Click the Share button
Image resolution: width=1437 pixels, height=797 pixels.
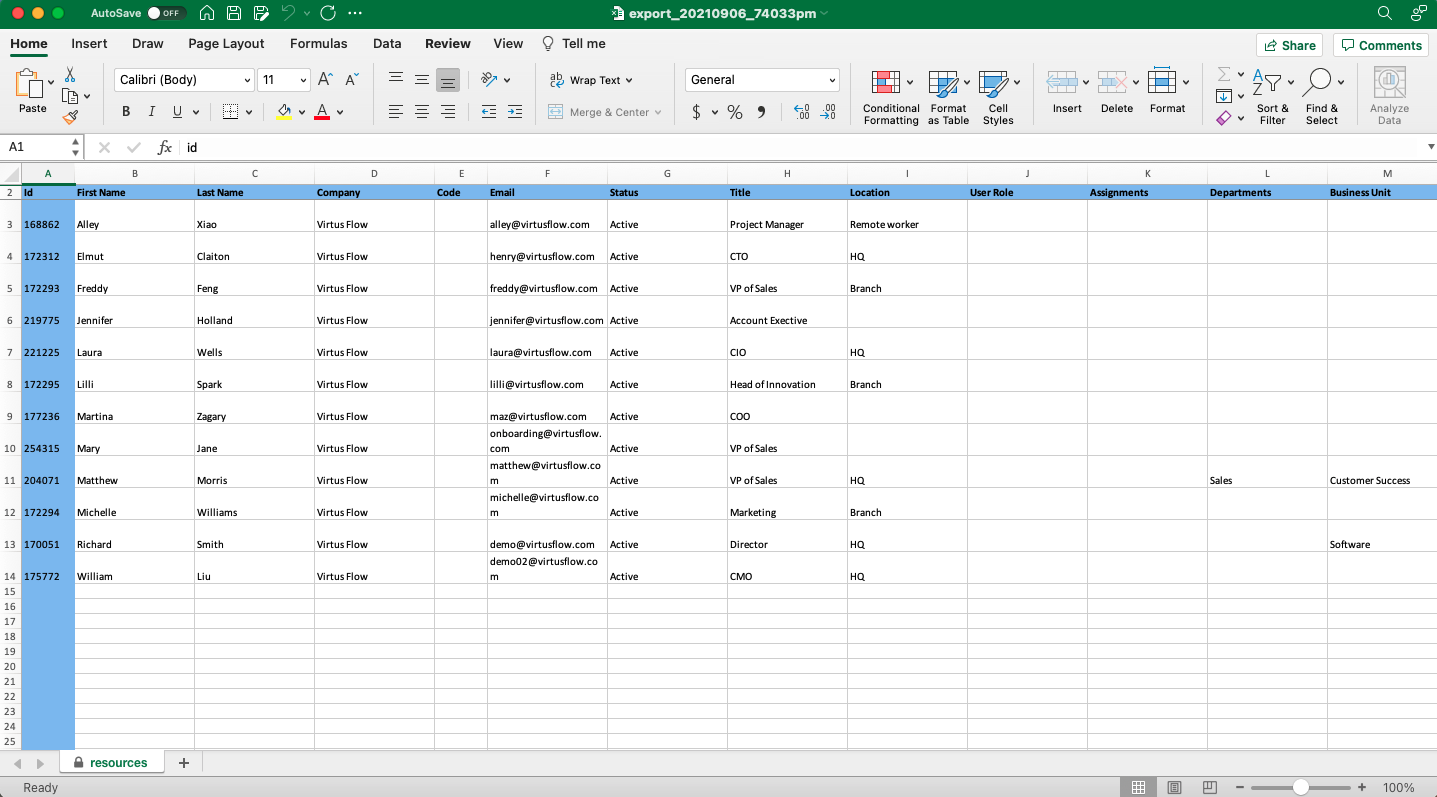[1289, 45]
